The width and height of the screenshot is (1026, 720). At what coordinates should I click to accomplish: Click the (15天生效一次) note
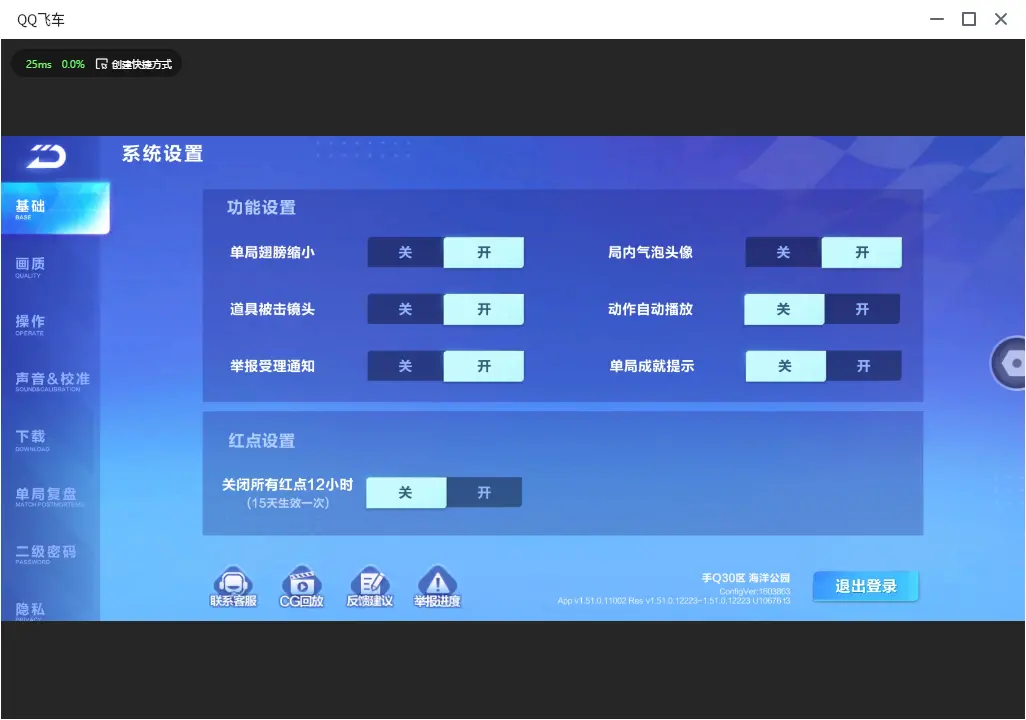tap(288, 503)
